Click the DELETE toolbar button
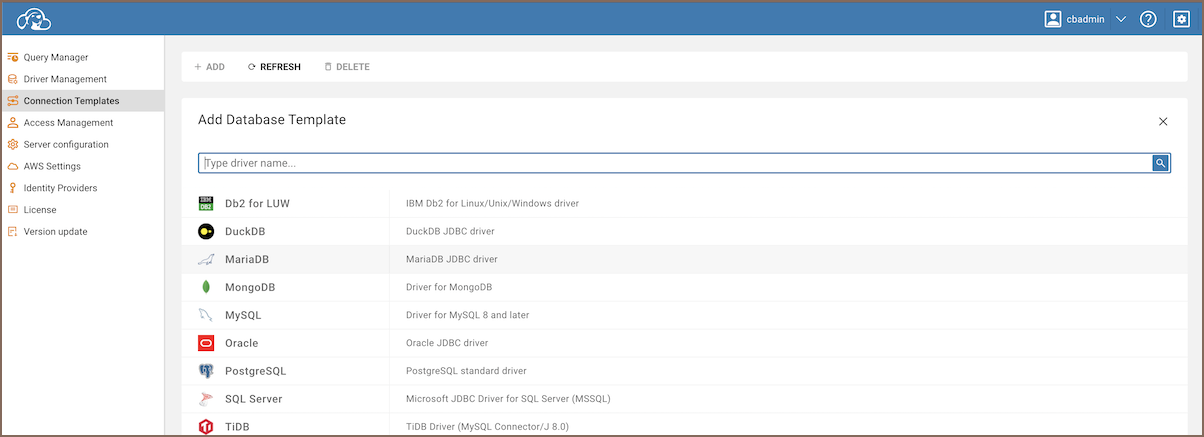Image resolution: width=1204 pixels, height=437 pixels. coord(347,67)
